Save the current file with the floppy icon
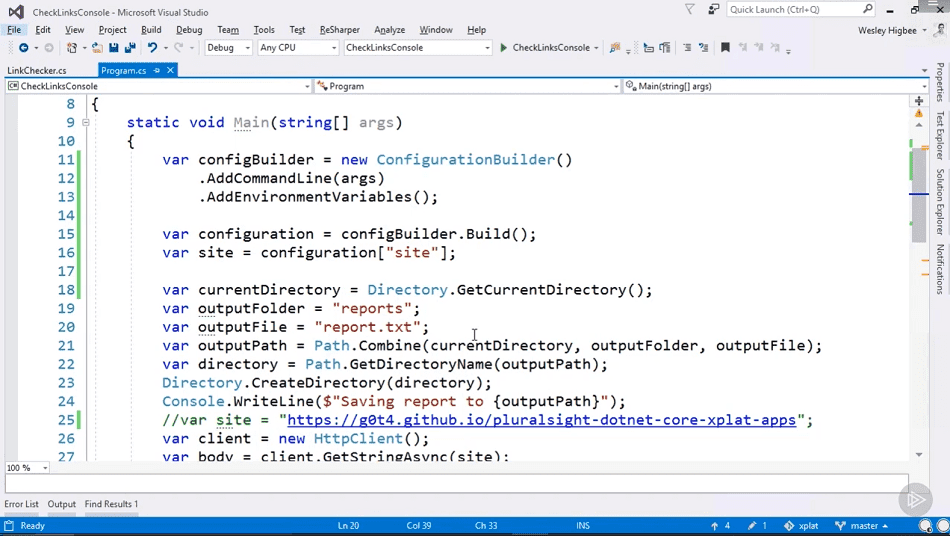 [x=113, y=48]
